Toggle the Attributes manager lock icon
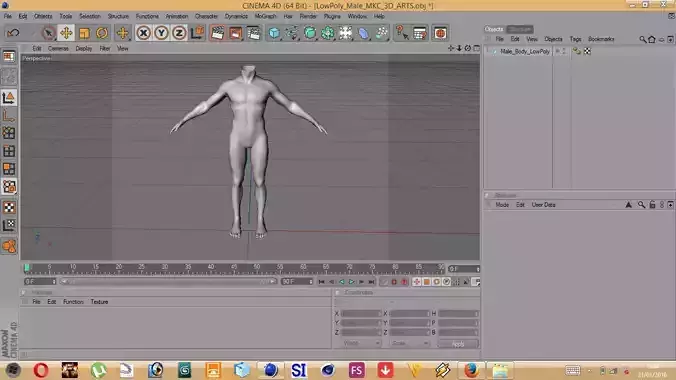This screenshot has height=380, width=676. coord(652,205)
